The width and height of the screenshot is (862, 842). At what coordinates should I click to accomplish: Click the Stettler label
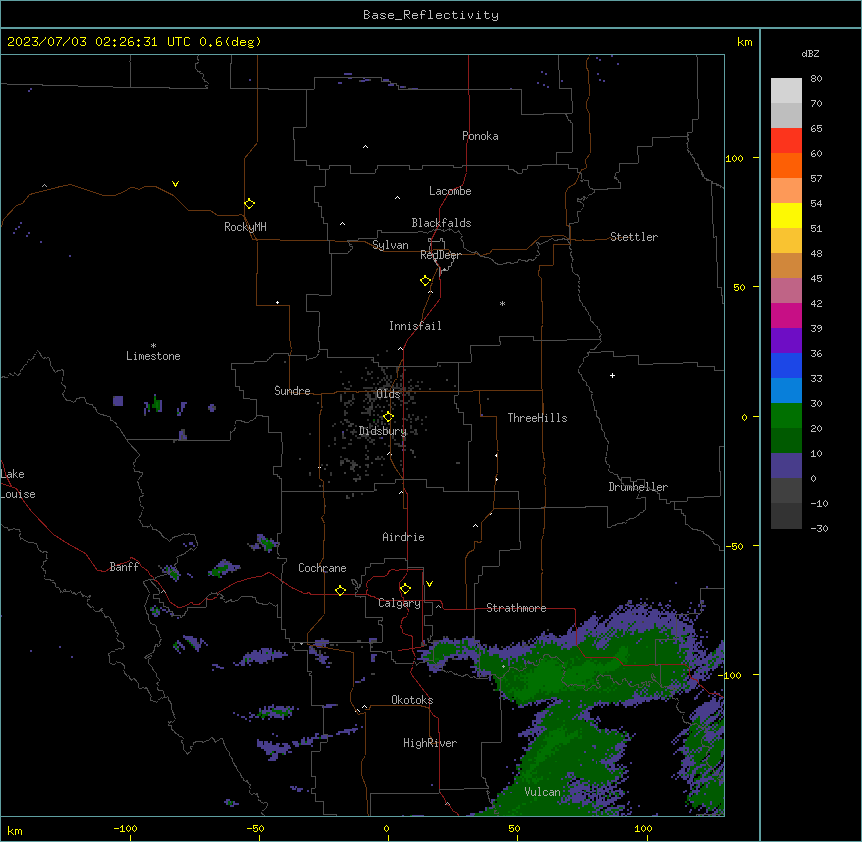(634, 237)
